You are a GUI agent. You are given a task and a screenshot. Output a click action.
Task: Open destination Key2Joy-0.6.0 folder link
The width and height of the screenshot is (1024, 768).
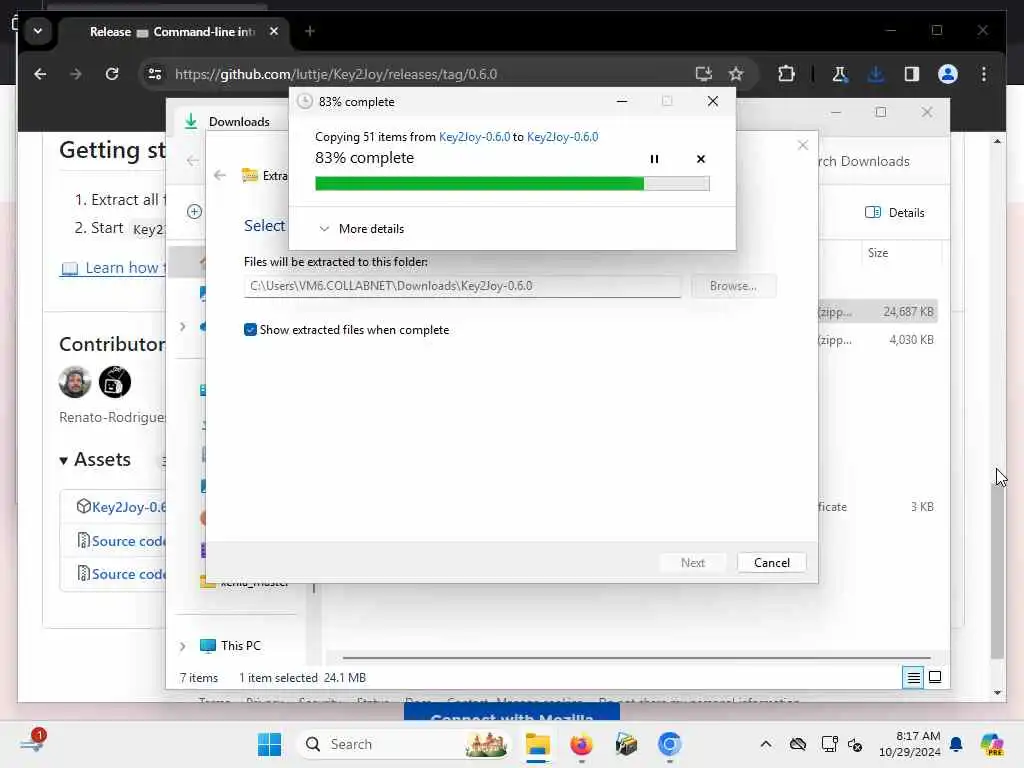click(562, 136)
